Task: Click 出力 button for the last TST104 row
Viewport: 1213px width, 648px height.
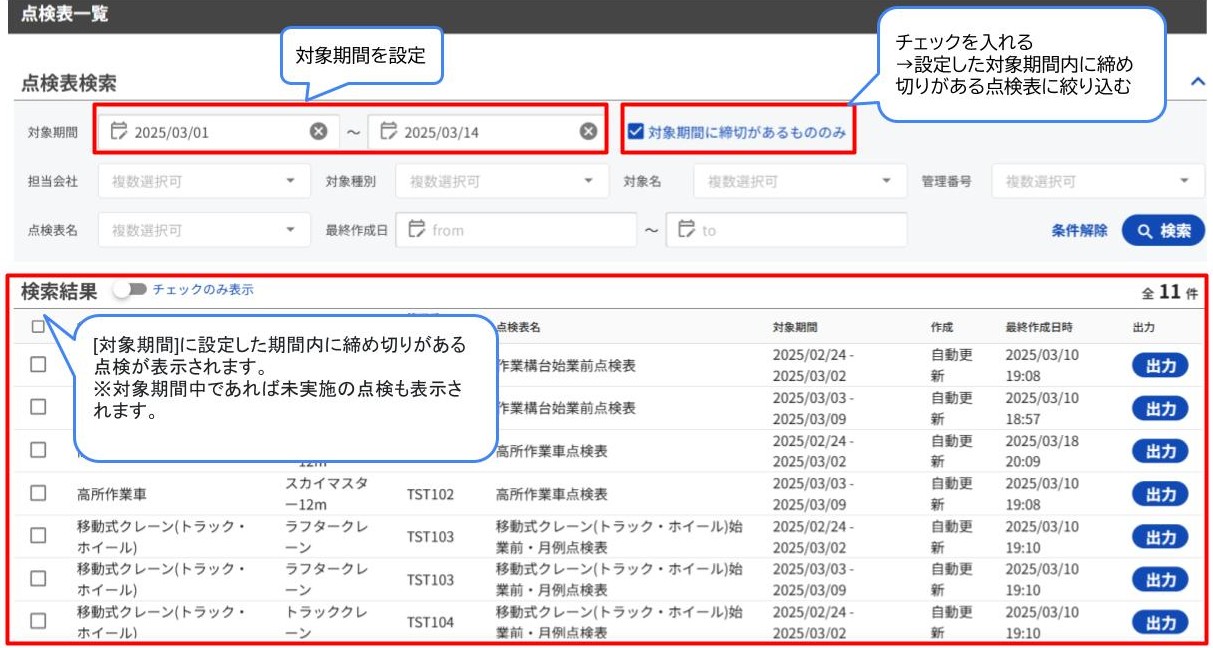Action: (1160, 622)
